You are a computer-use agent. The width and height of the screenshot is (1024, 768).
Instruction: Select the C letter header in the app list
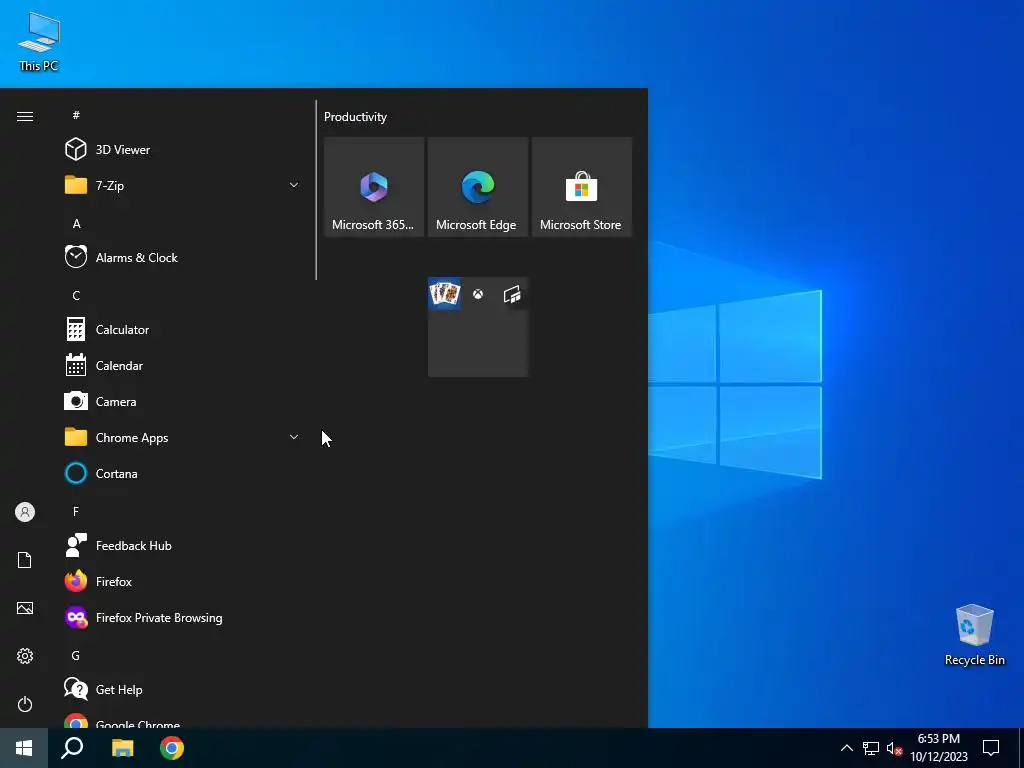pos(76,296)
